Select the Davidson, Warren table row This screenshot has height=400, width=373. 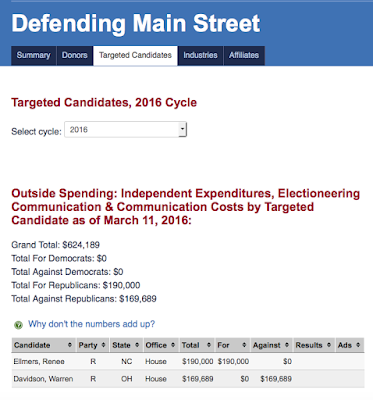[188, 379]
